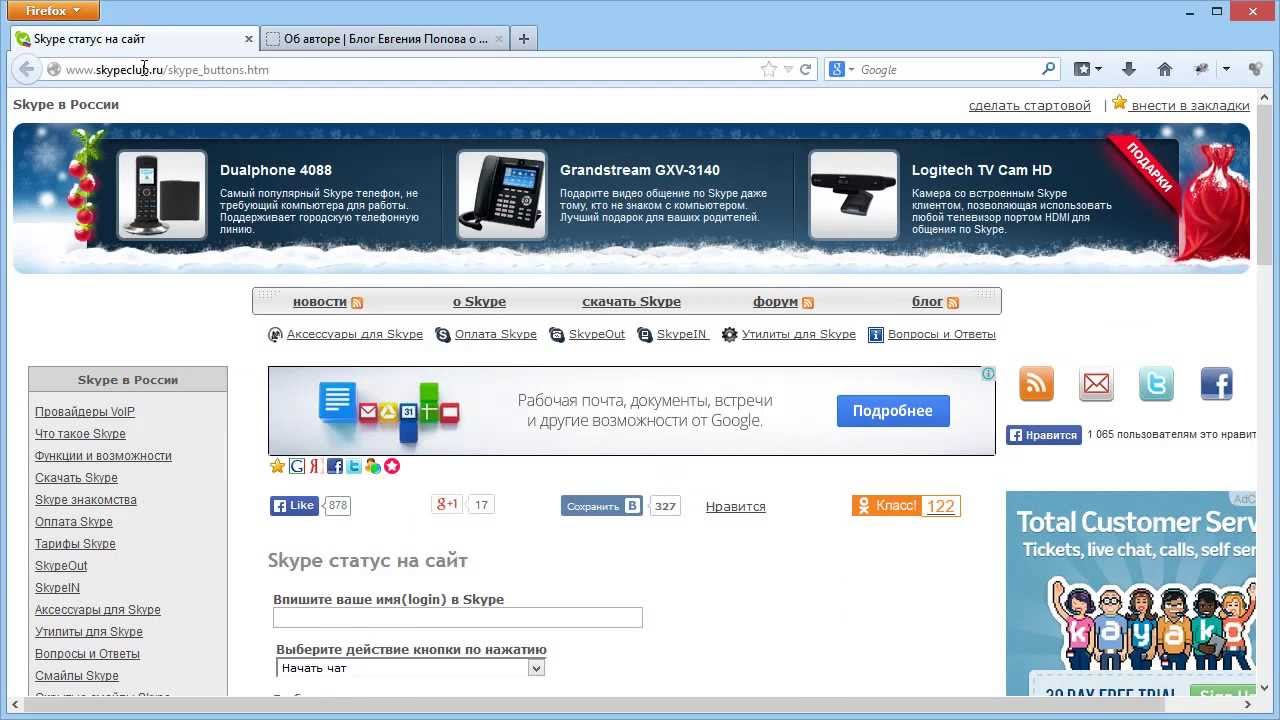Open the 'о Skype' menu item
1280x720 pixels.
pos(479,301)
